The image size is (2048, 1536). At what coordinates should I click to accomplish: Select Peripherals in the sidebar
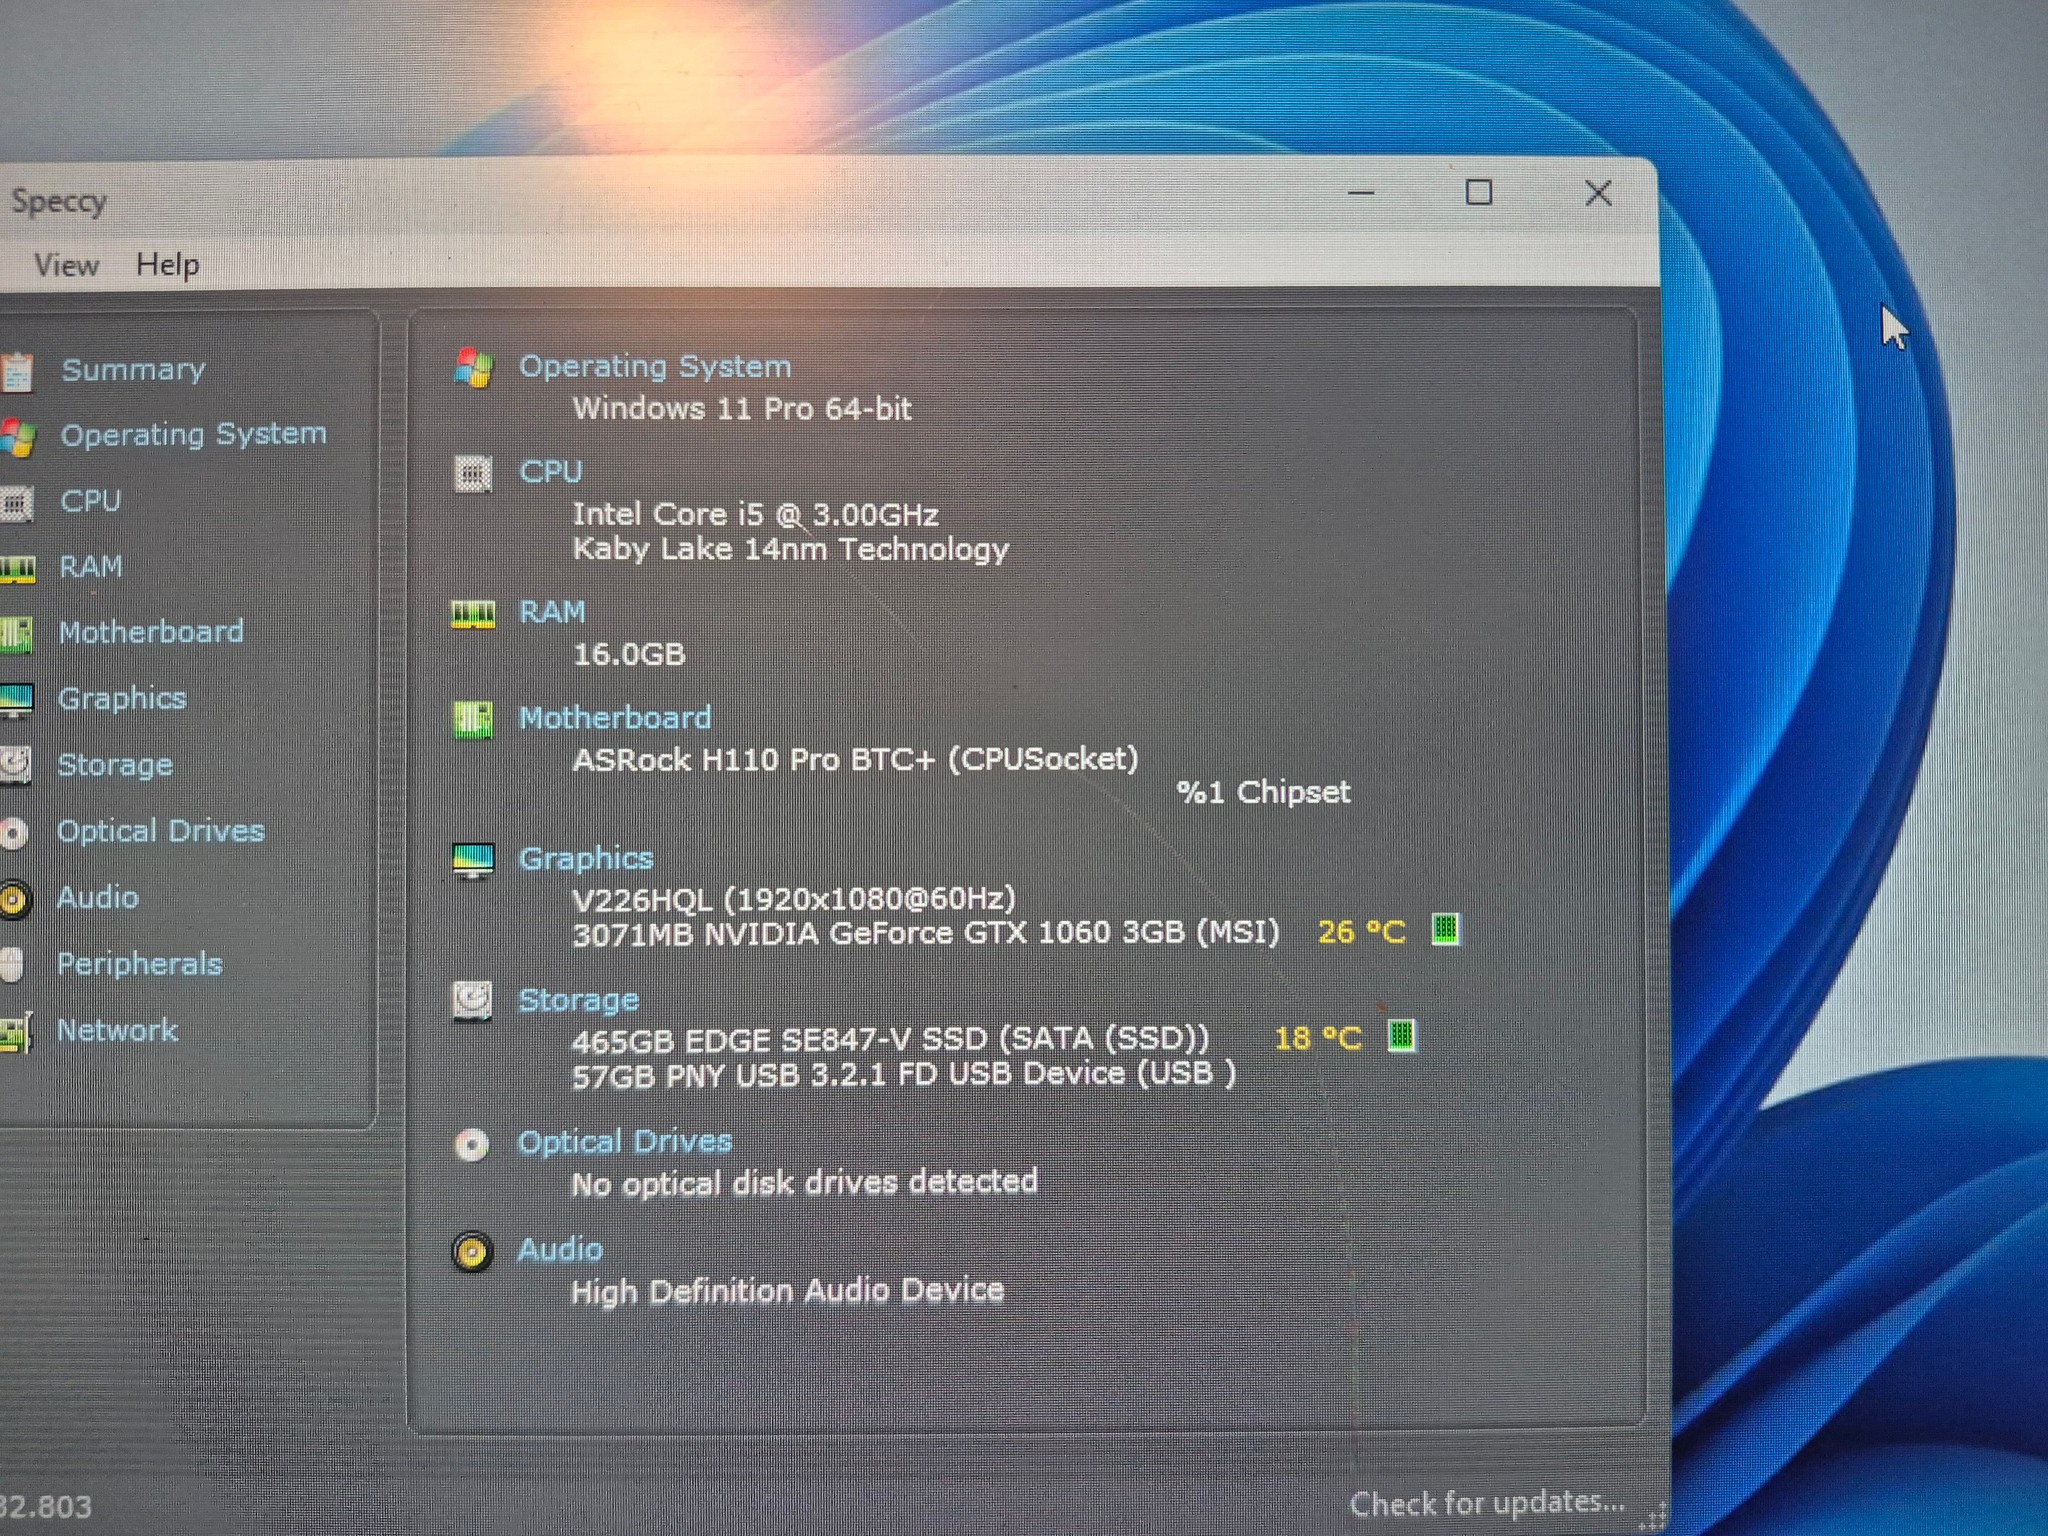(x=139, y=964)
